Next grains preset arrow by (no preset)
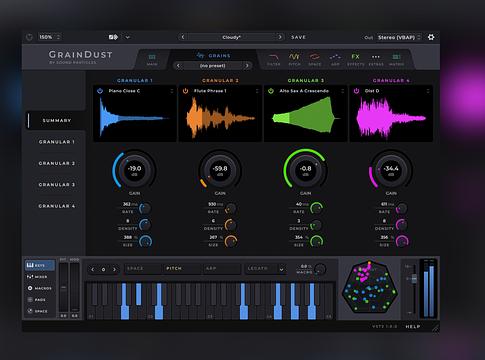The width and height of the screenshot is (485, 360). click(x=247, y=66)
